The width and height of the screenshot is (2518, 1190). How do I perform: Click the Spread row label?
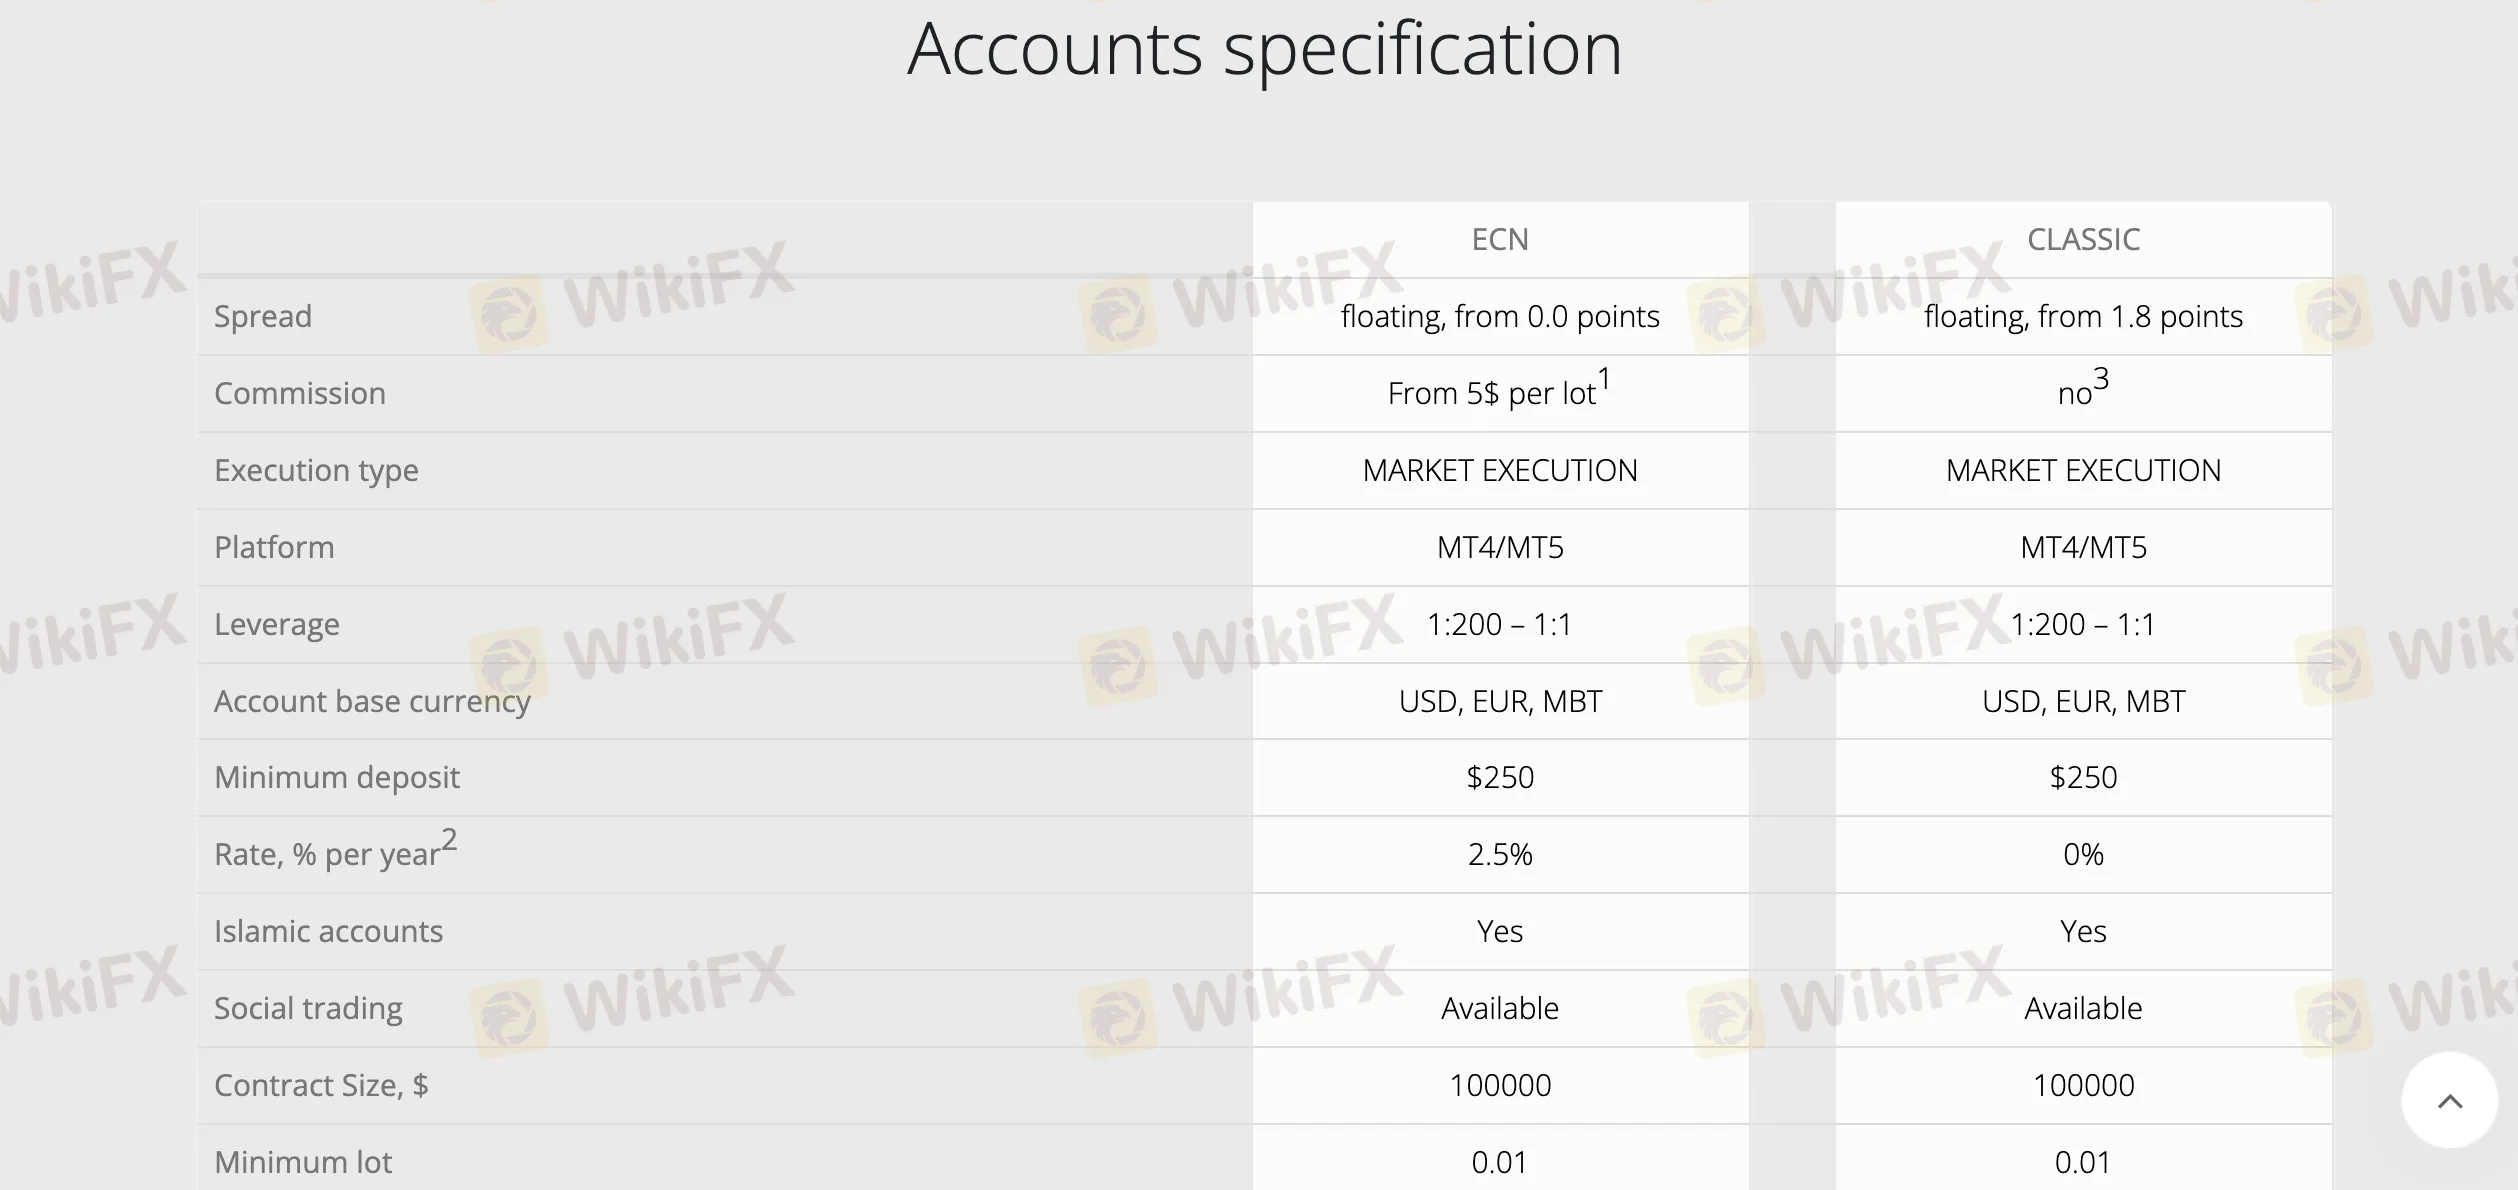[263, 315]
